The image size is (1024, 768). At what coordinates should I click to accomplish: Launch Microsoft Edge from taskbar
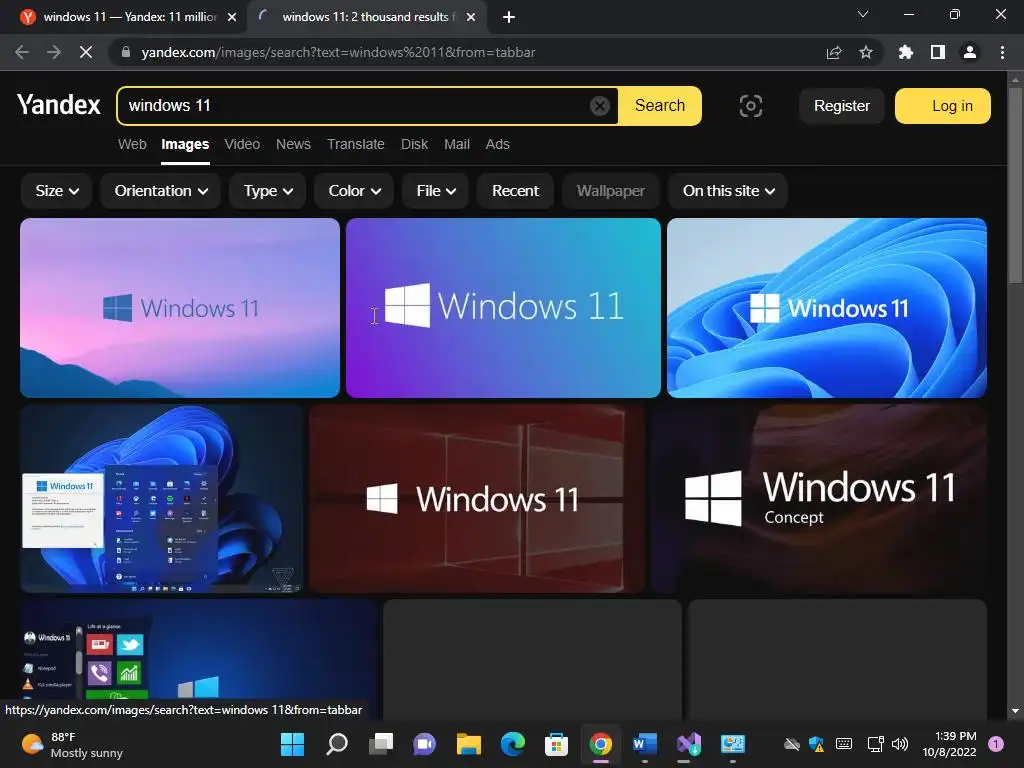pyautogui.click(x=513, y=744)
